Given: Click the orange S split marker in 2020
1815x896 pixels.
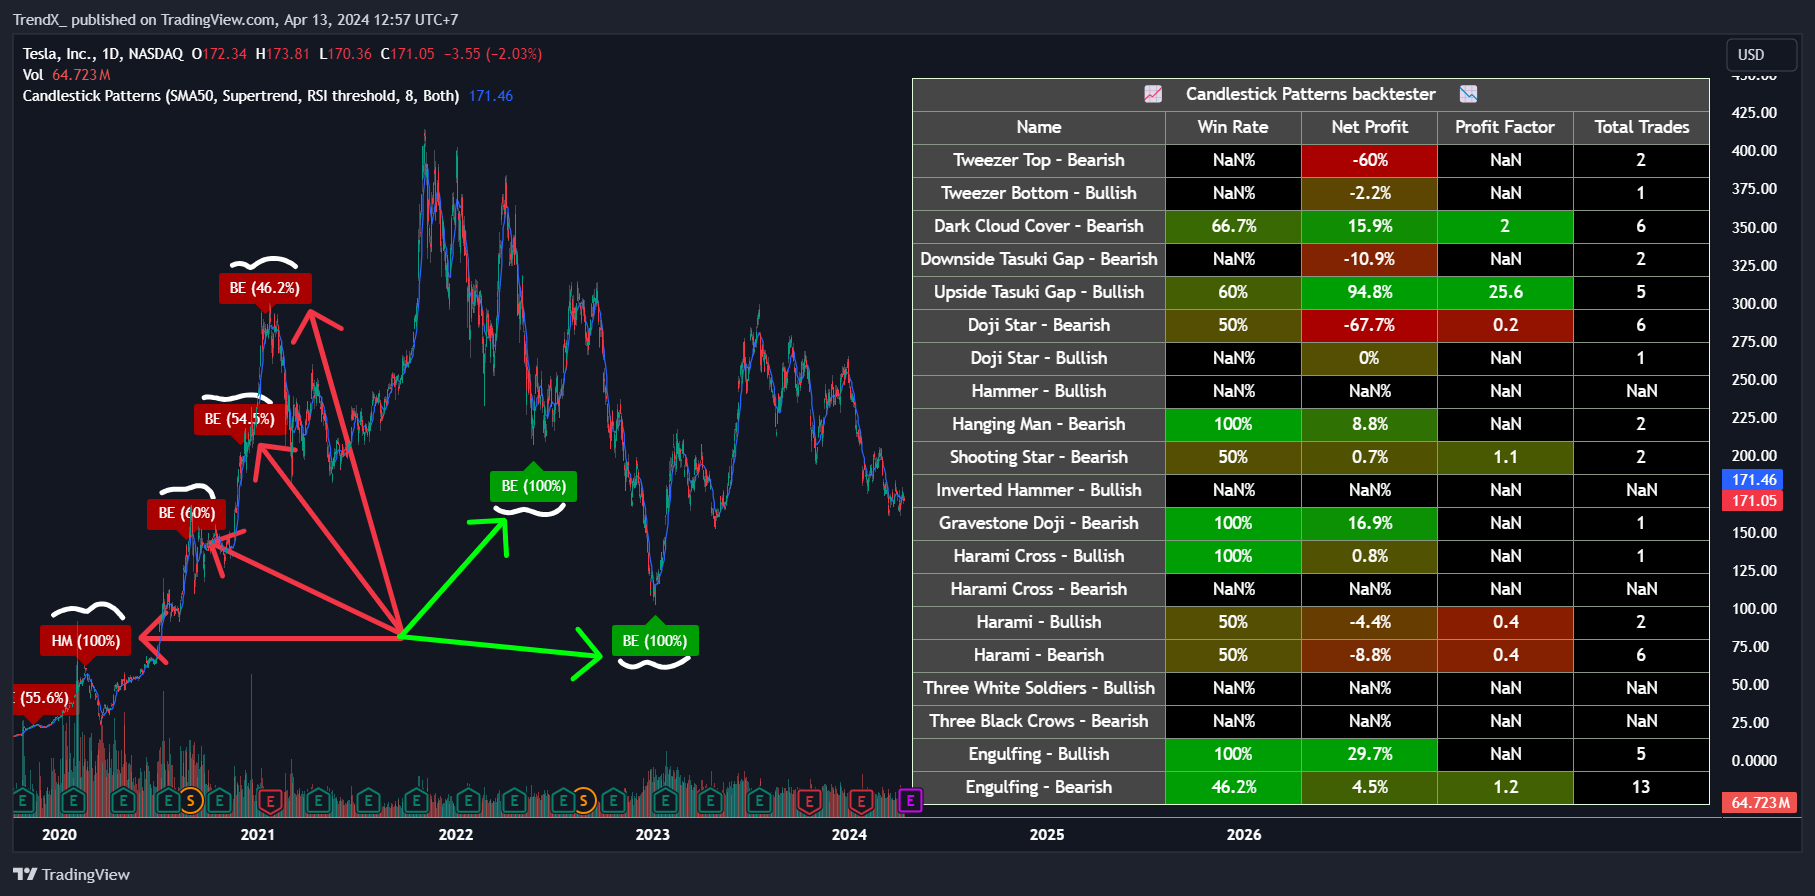Looking at the screenshot, I should (x=190, y=800).
